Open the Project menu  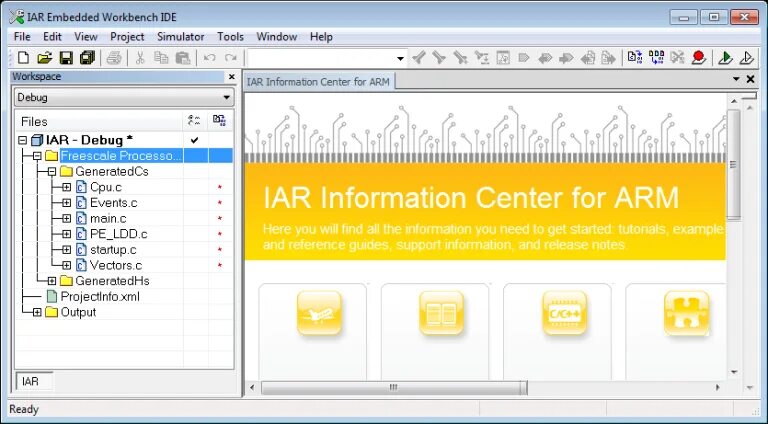[x=127, y=37]
